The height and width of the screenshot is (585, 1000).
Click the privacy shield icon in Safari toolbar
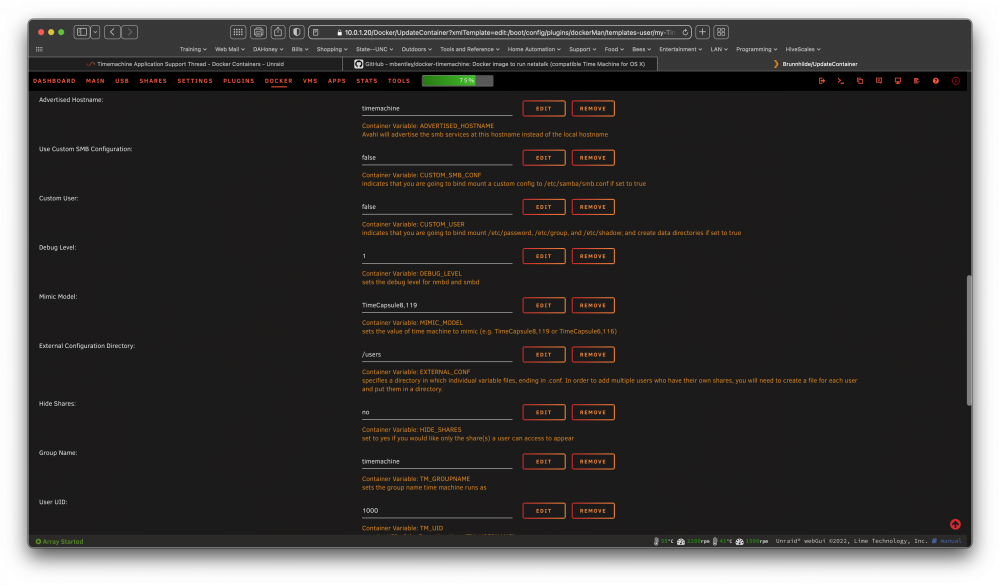[x=297, y=32]
